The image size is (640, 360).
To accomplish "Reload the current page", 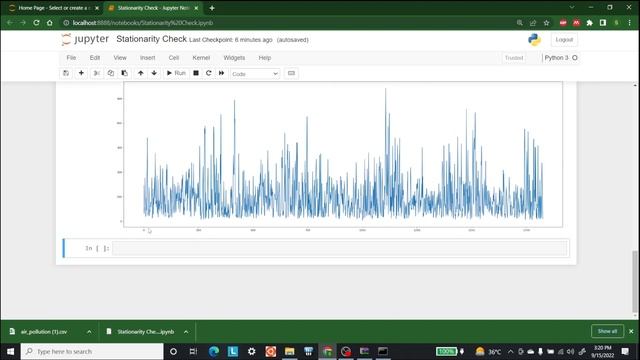I will coord(36,23).
